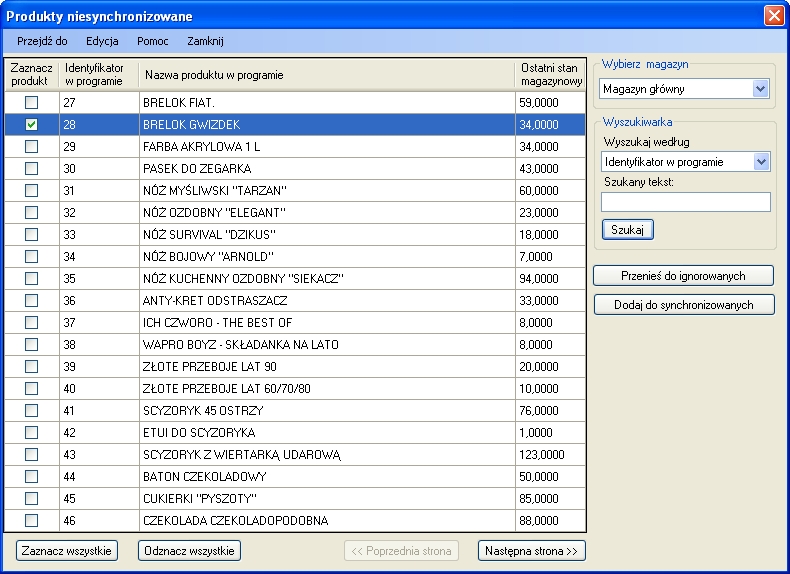Mark the PASEK DO ZEGARKA checkbox
Screen dimensions: 790x574
pos(31,168)
